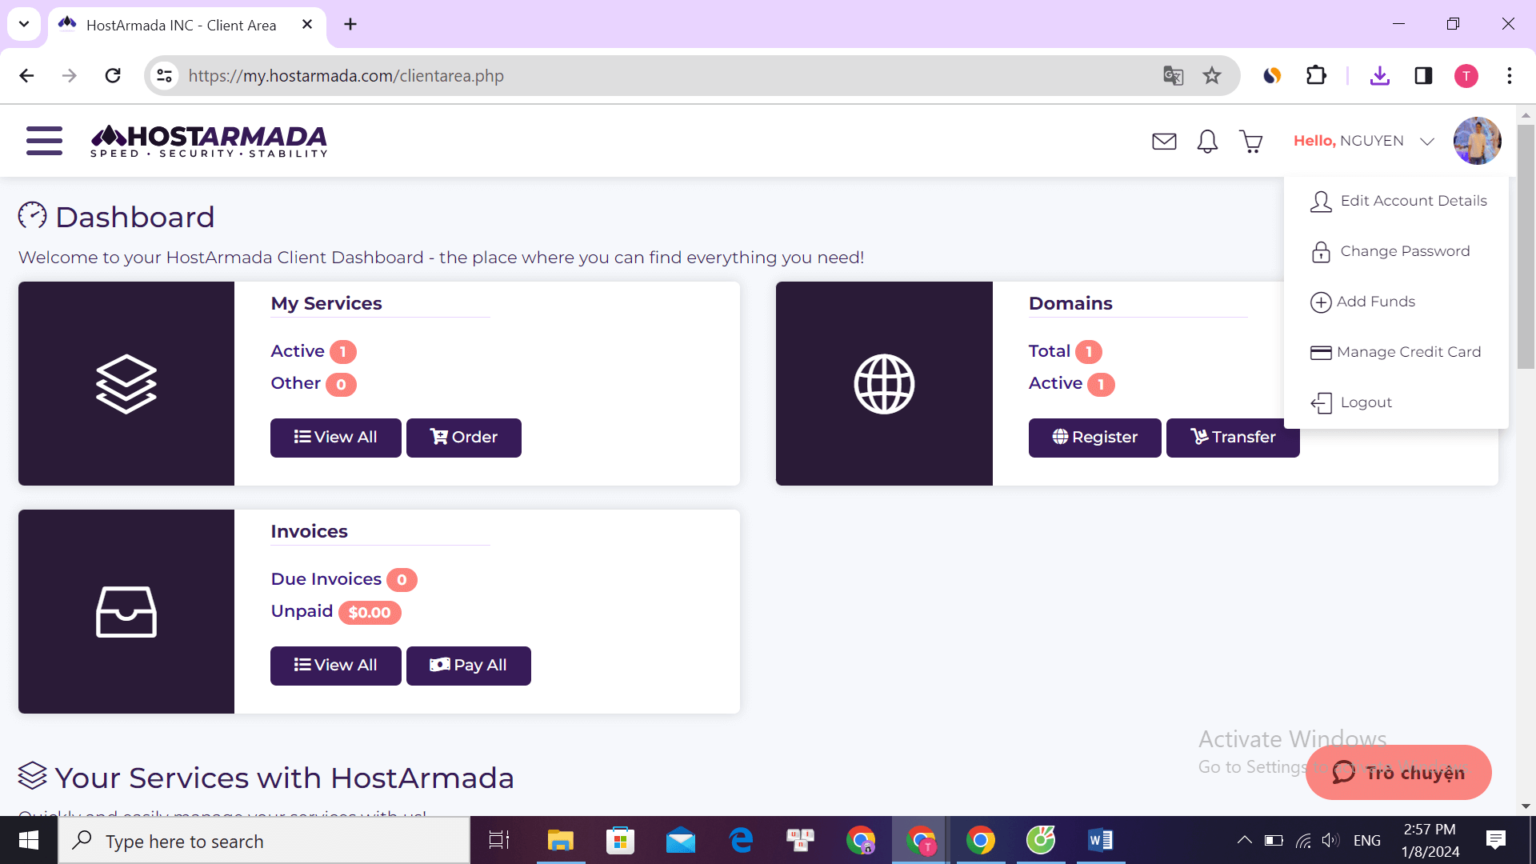Open the Trò chuyện chat widget
The image size is (1536, 864).
[1398, 772]
